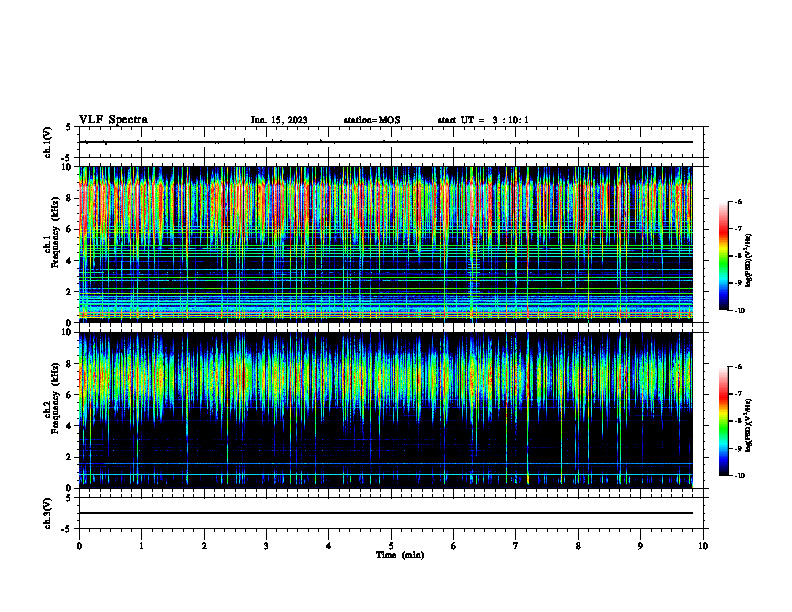Screen dimensions: 792x612
Task: Click the "ch.1(V)" waveform axis label
Action: [x=47, y=142]
